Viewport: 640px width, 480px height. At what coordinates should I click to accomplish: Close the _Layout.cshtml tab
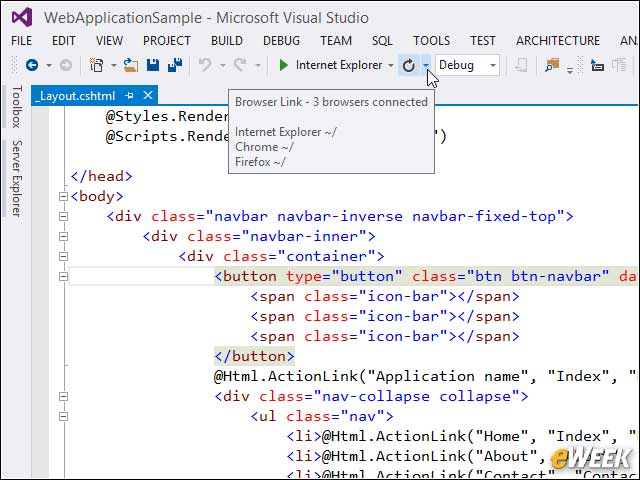[148, 96]
